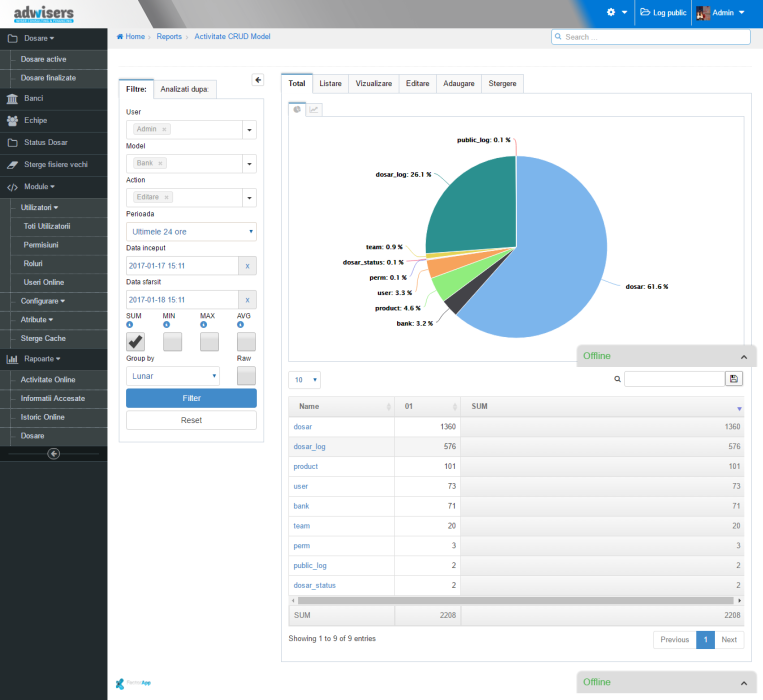Collapse the sidebar with the circled arrow
The image size is (763, 700).
pos(54,453)
